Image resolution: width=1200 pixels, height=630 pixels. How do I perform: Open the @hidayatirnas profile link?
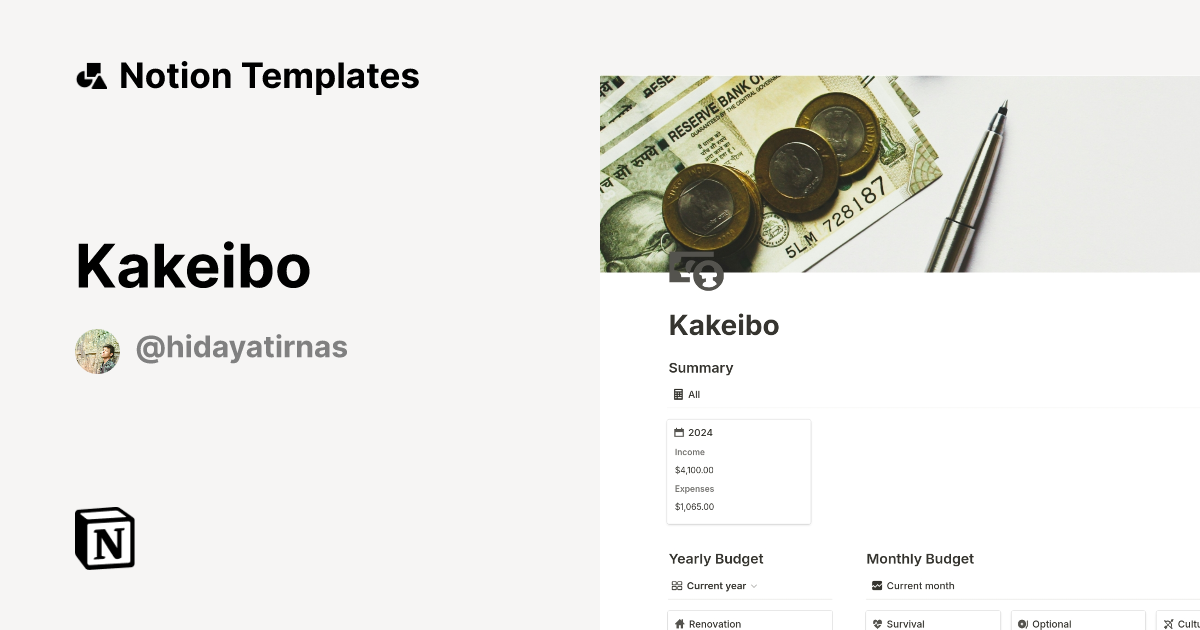coord(241,347)
